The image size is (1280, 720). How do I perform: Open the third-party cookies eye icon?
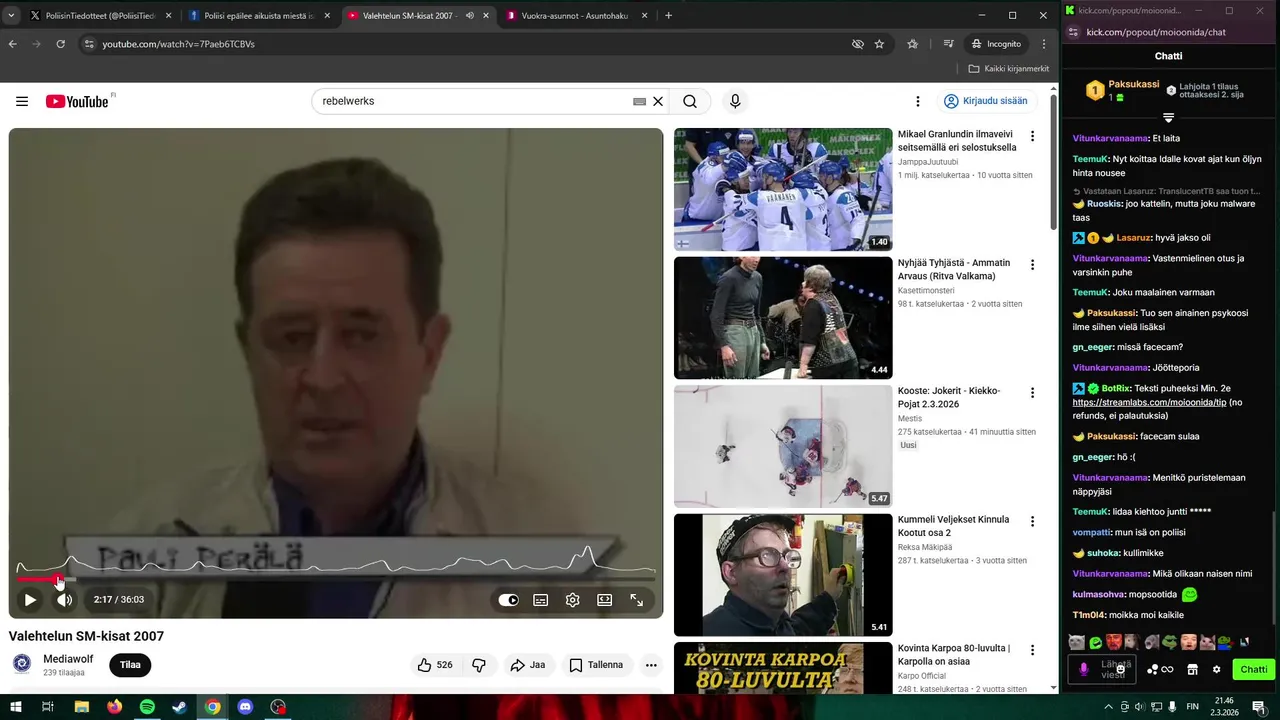click(x=857, y=44)
